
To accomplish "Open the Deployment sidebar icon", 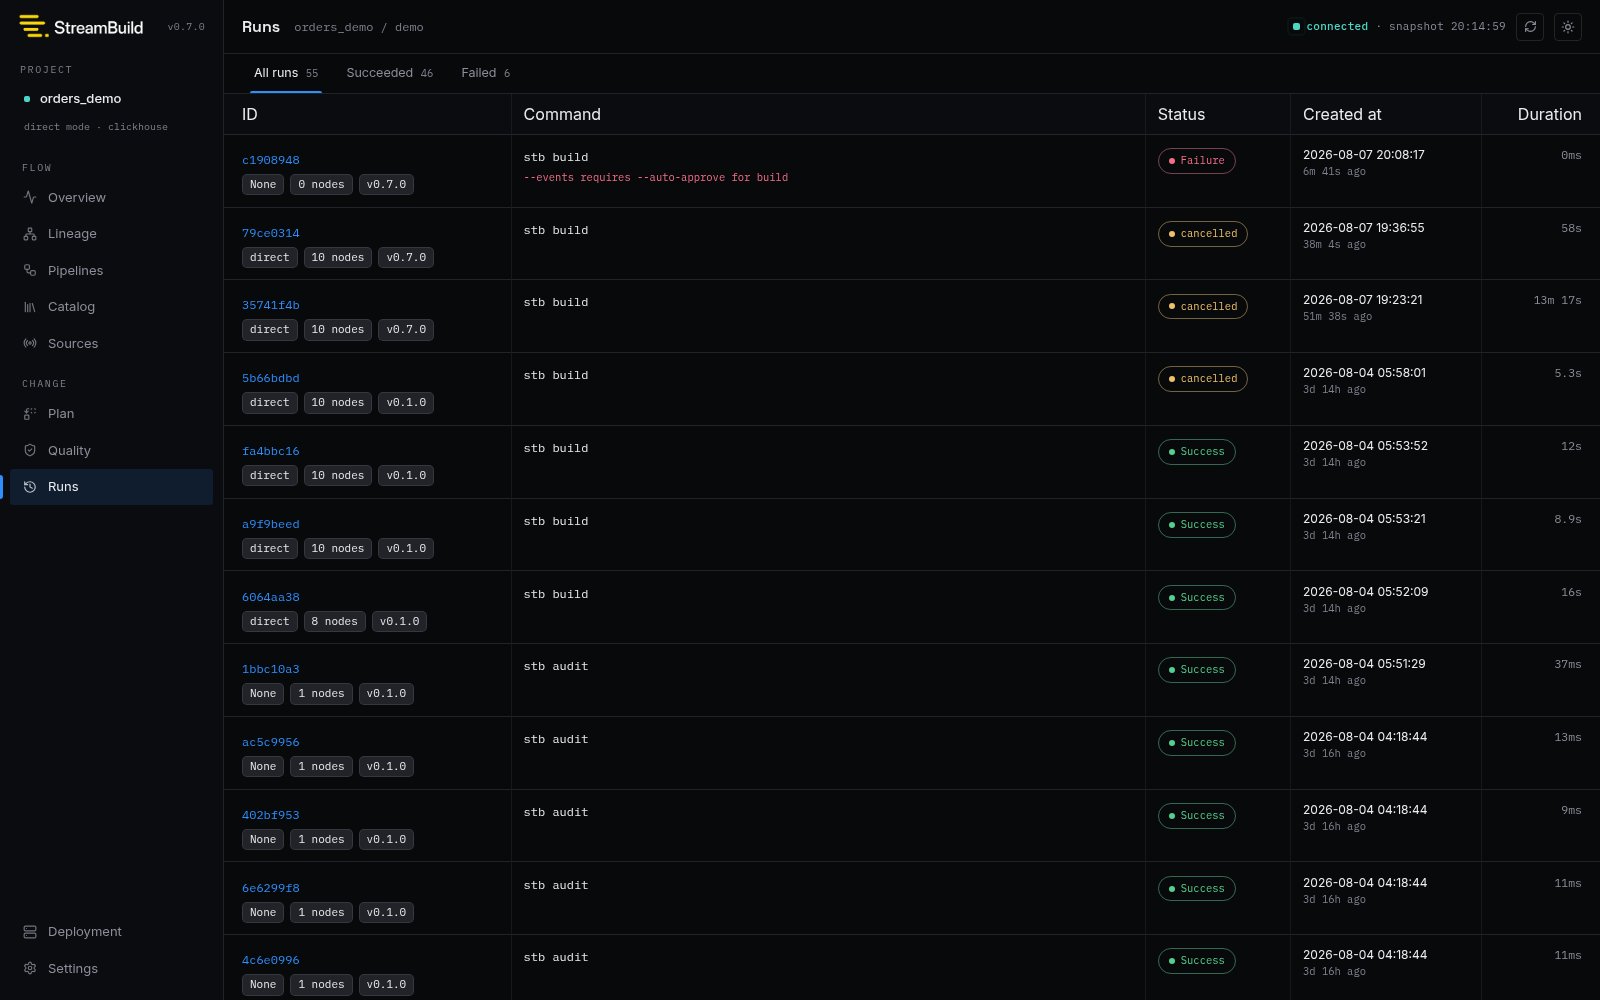I will click(x=30, y=932).
